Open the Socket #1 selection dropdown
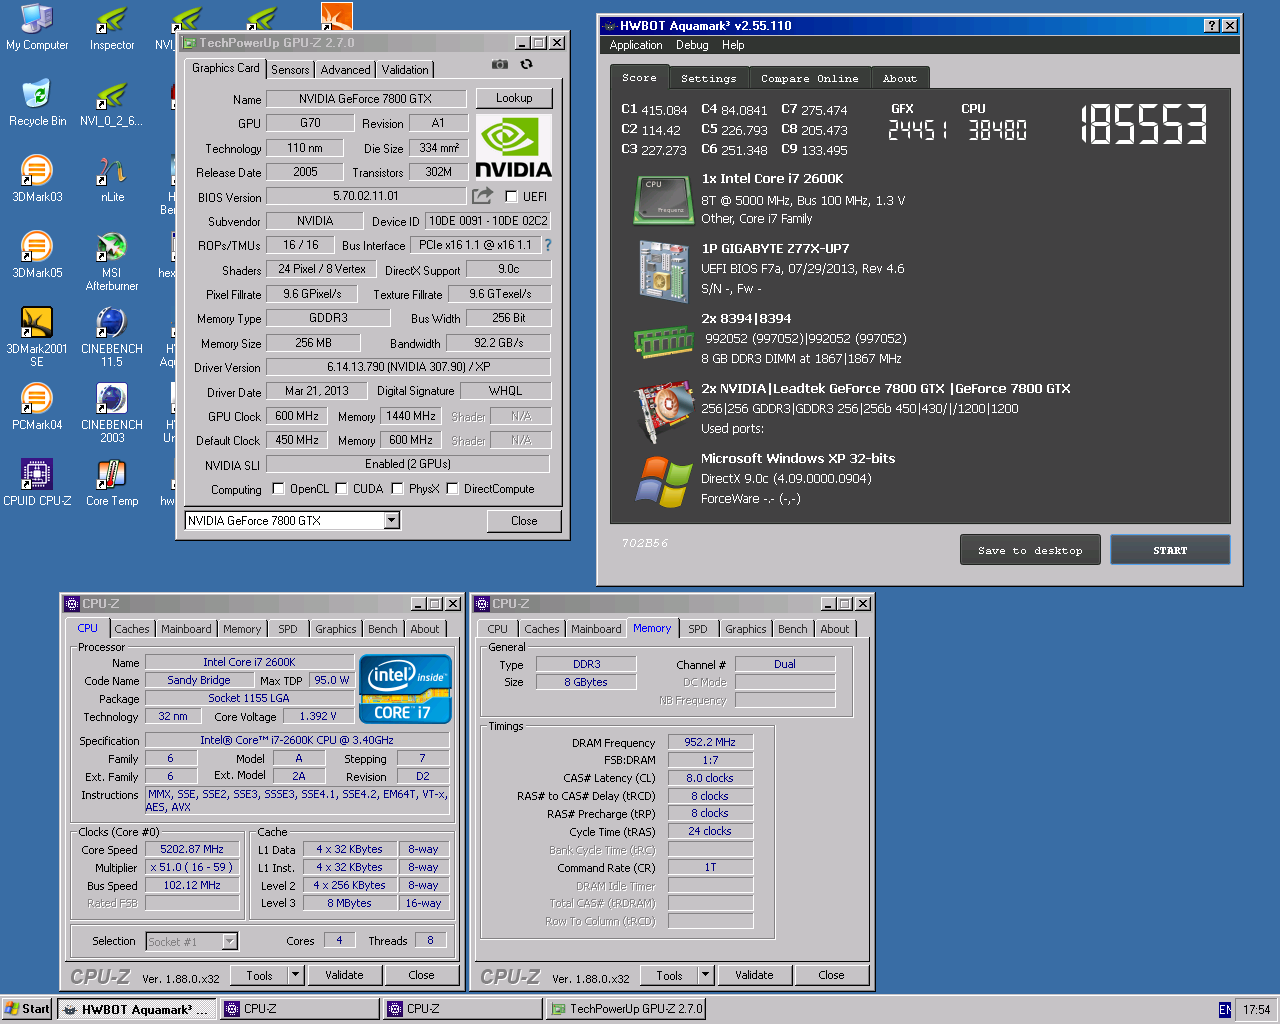1280x1024 pixels. click(x=229, y=941)
